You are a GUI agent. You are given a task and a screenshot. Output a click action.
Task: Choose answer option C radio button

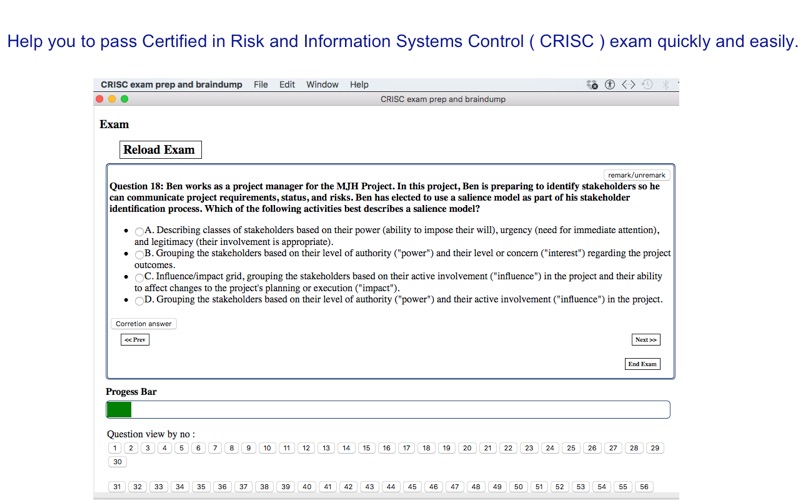click(139, 278)
